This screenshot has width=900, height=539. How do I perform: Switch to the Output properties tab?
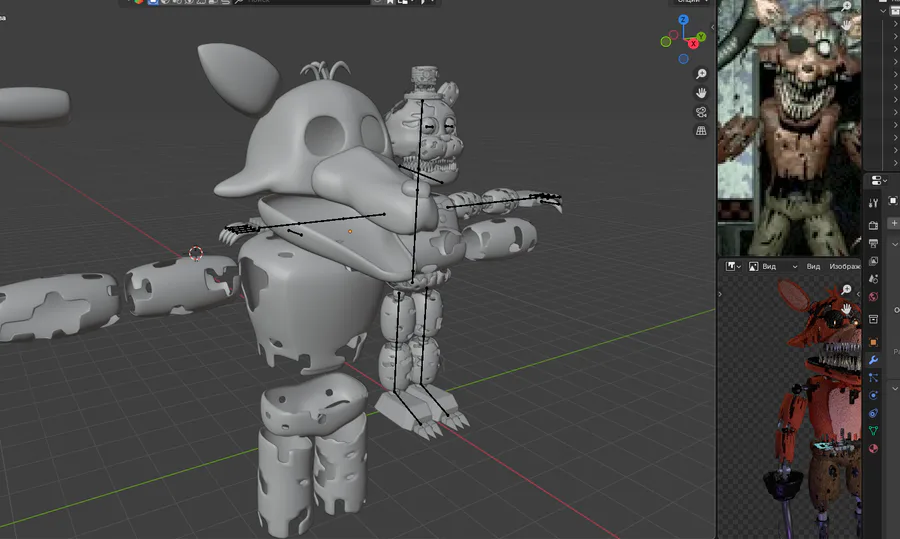click(x=873, y=243)
